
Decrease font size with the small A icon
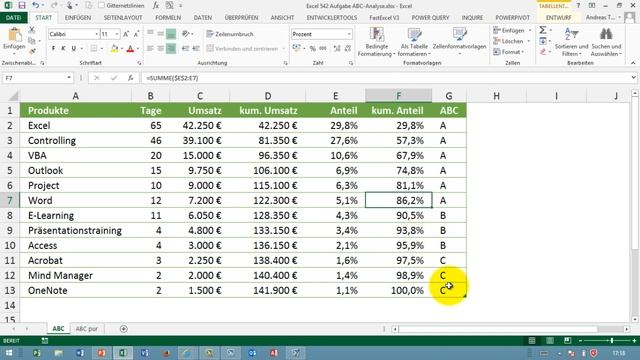pos(136,34)
